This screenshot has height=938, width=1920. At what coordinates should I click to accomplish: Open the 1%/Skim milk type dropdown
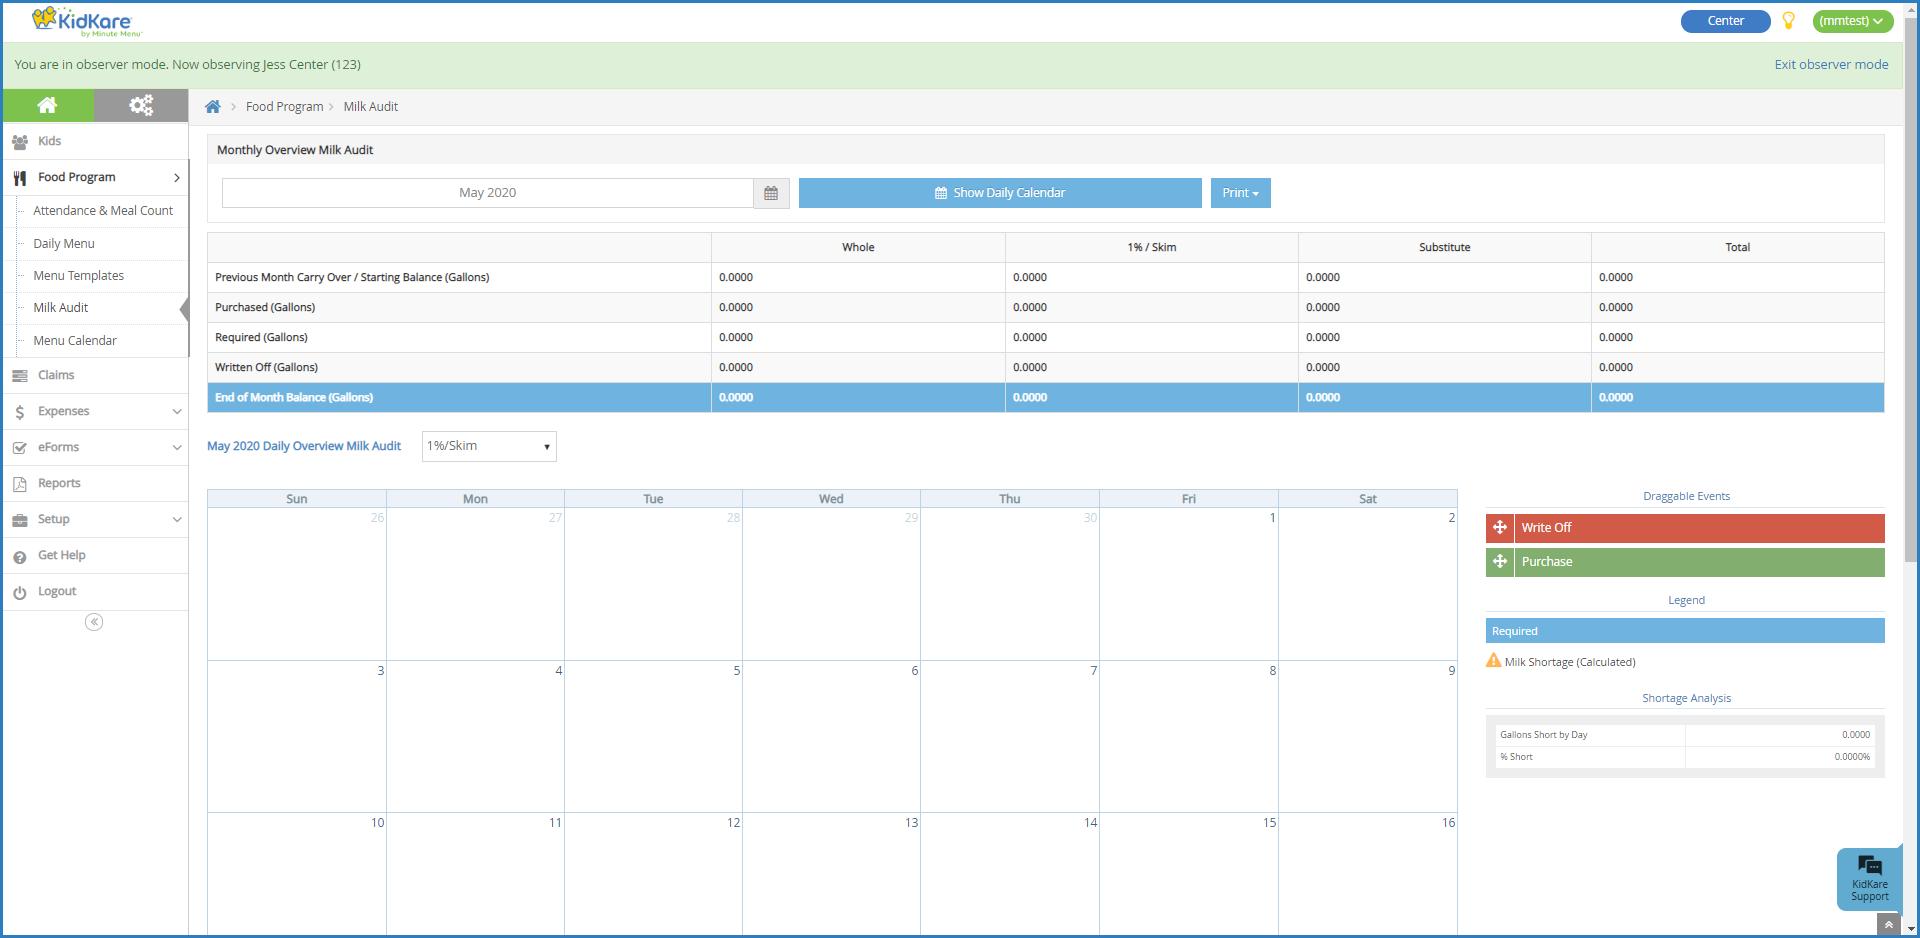pyautogui.click(x=489, y=446)
